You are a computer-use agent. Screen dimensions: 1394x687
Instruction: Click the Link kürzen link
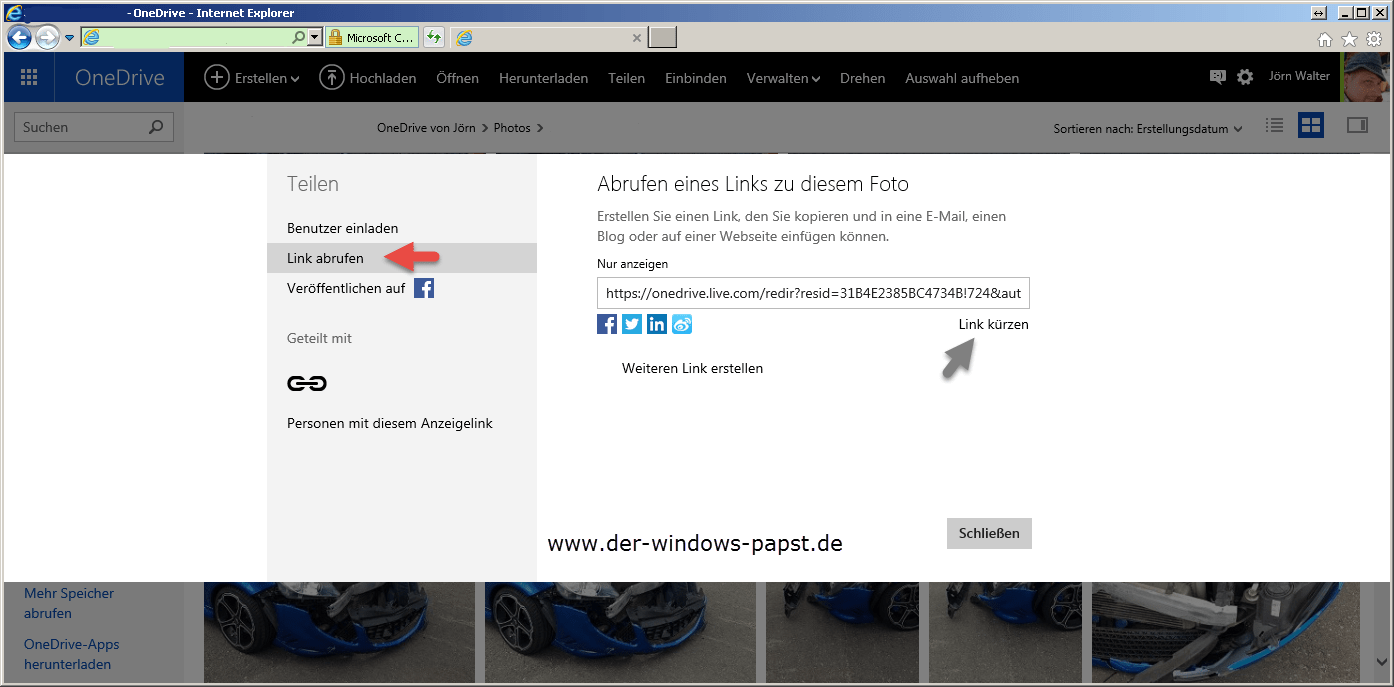pyautogui.click(x=993, y=324)
